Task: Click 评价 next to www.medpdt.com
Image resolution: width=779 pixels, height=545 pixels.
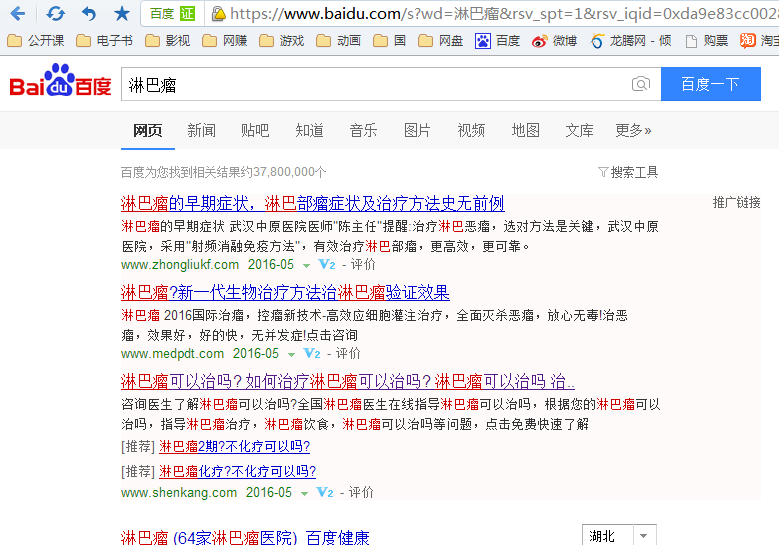Action: tap(348, 353)
